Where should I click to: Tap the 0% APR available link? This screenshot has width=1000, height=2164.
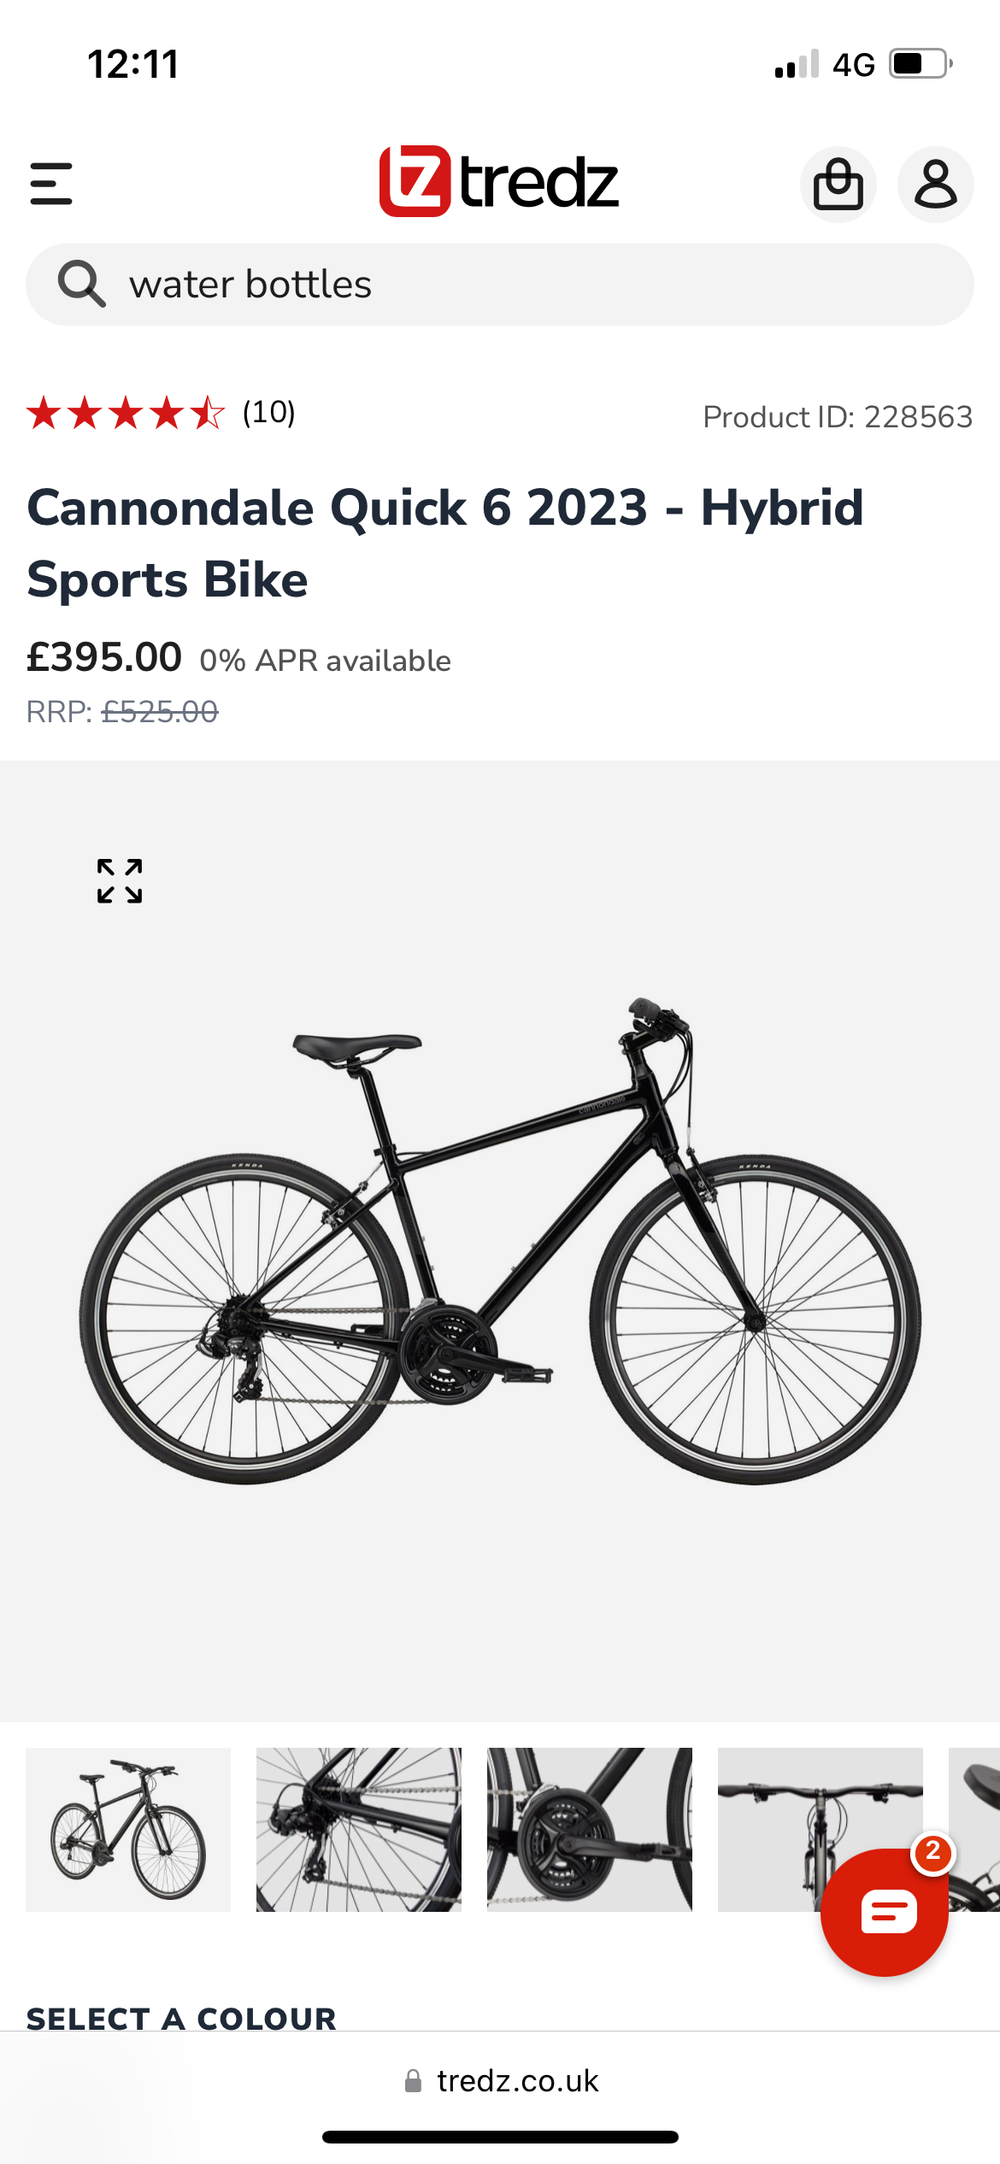tap(325, 661)
